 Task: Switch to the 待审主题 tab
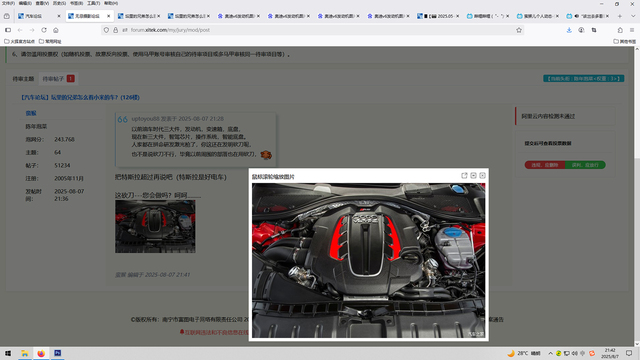pos(23,79)
